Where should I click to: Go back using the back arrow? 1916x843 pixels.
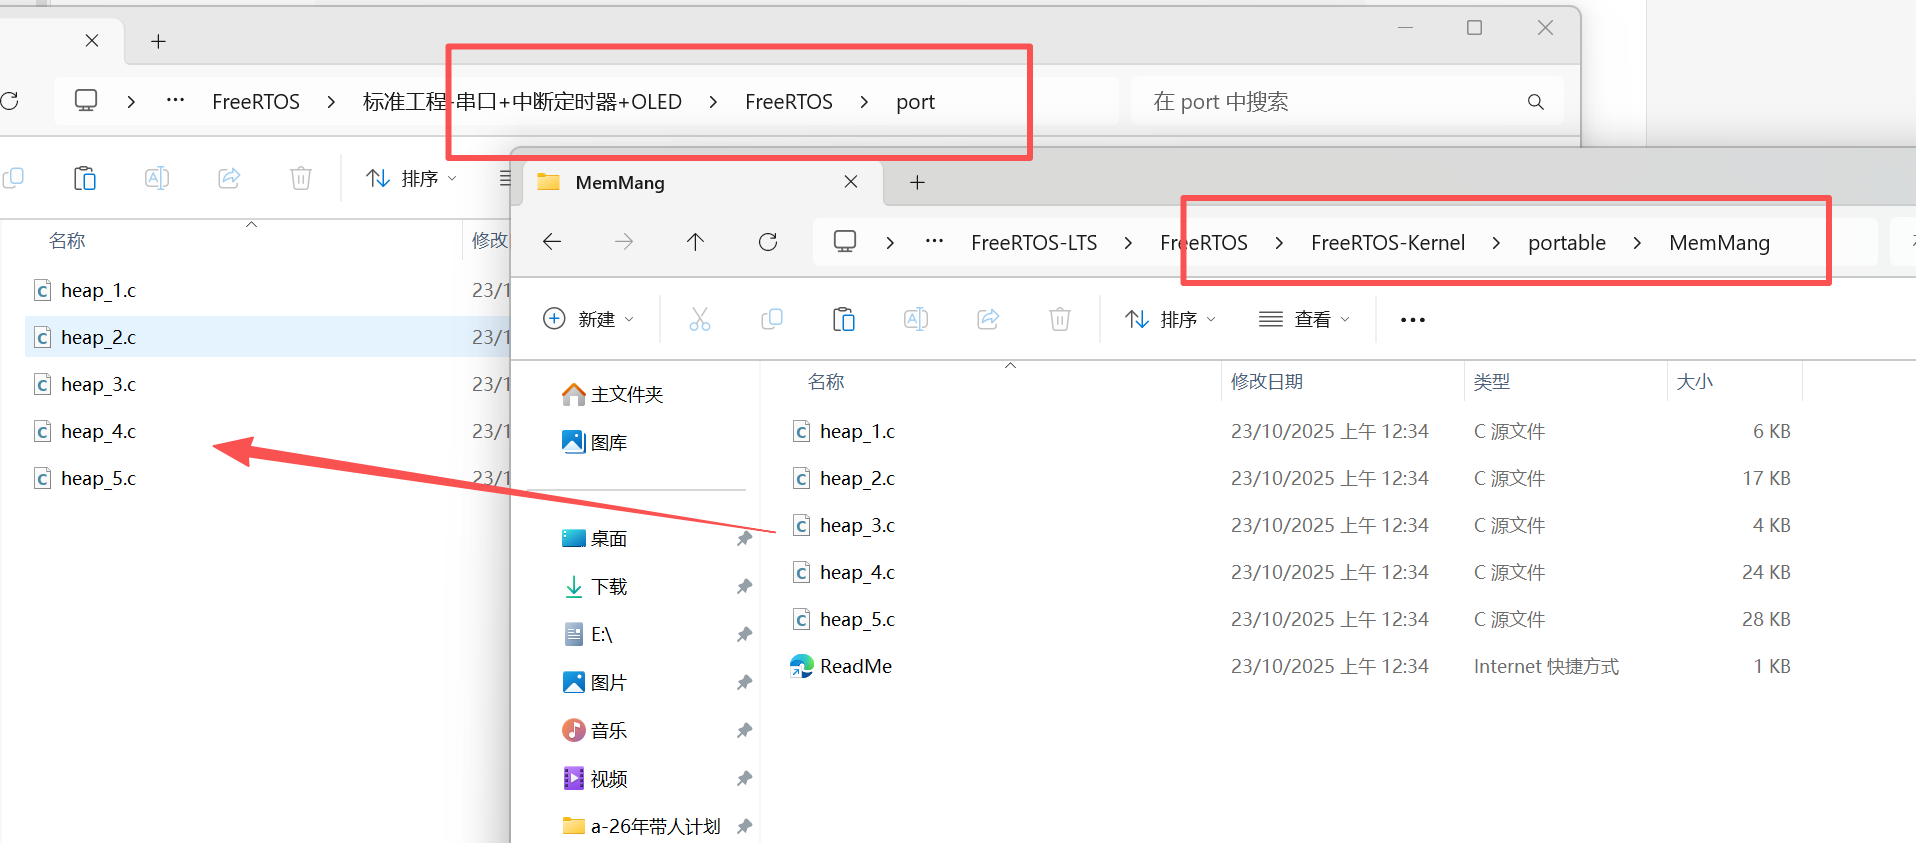pyautogui.click(x=552, y=242)
